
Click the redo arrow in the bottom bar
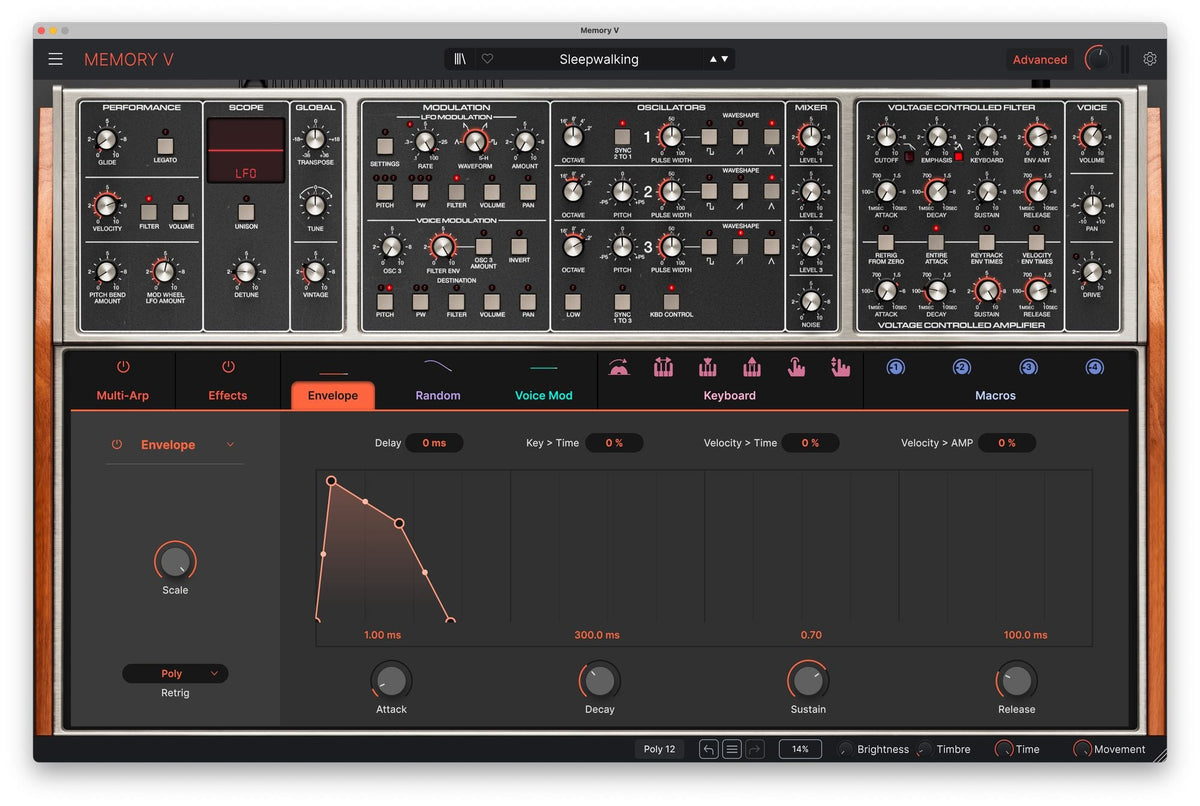pos(755,749)
